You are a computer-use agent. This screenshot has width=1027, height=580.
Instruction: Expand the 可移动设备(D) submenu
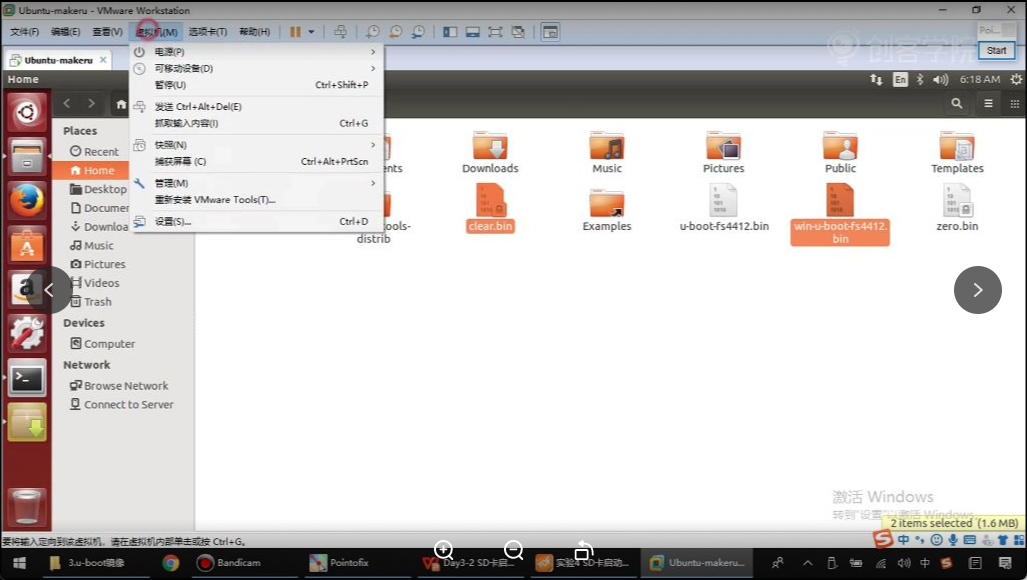[x=256, y=68]
